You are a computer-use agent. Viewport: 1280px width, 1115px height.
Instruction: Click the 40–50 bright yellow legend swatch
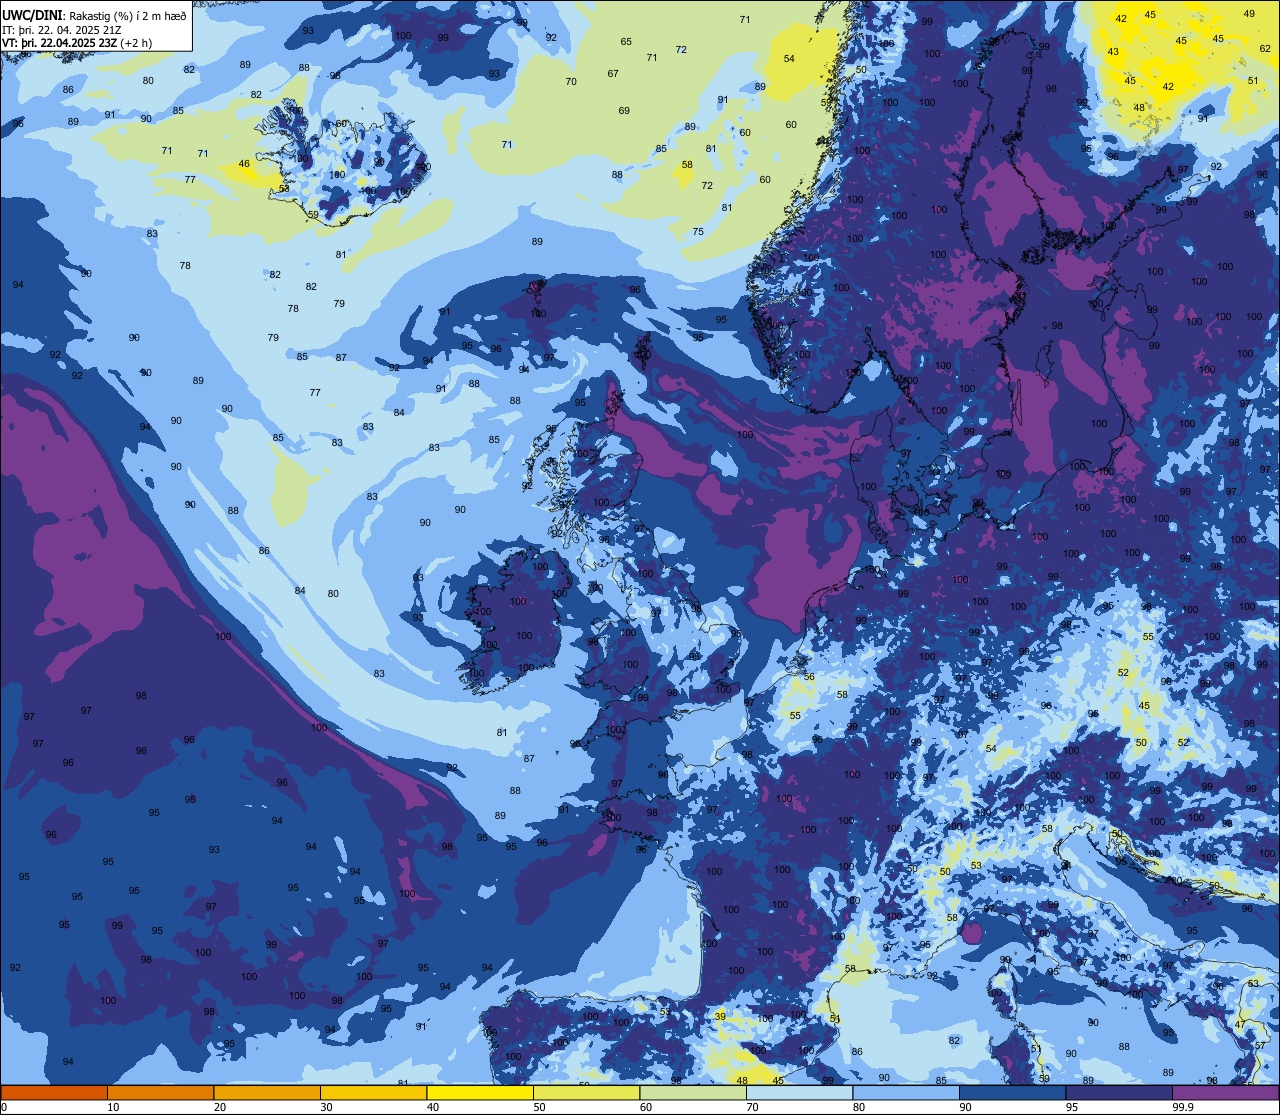(480, 1092)
